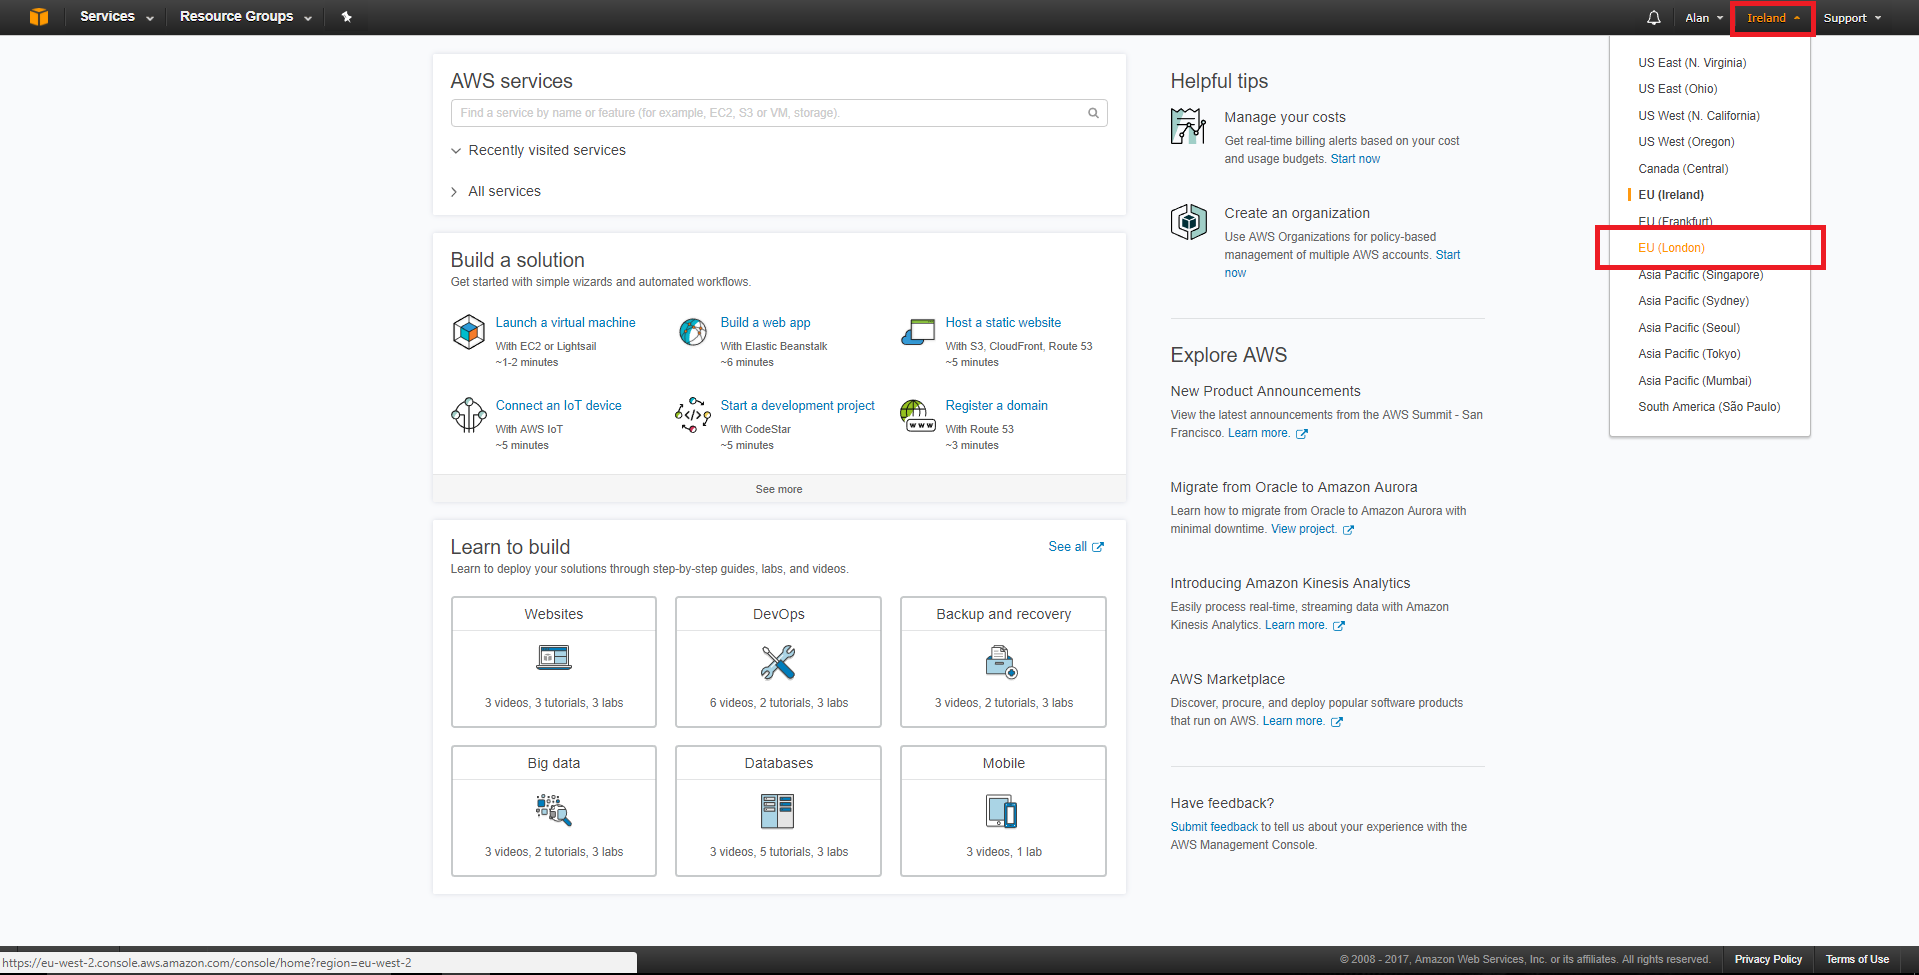Open the Privacy Policy footer link
1919x975 pixels.
click(x=1768, y=959)
